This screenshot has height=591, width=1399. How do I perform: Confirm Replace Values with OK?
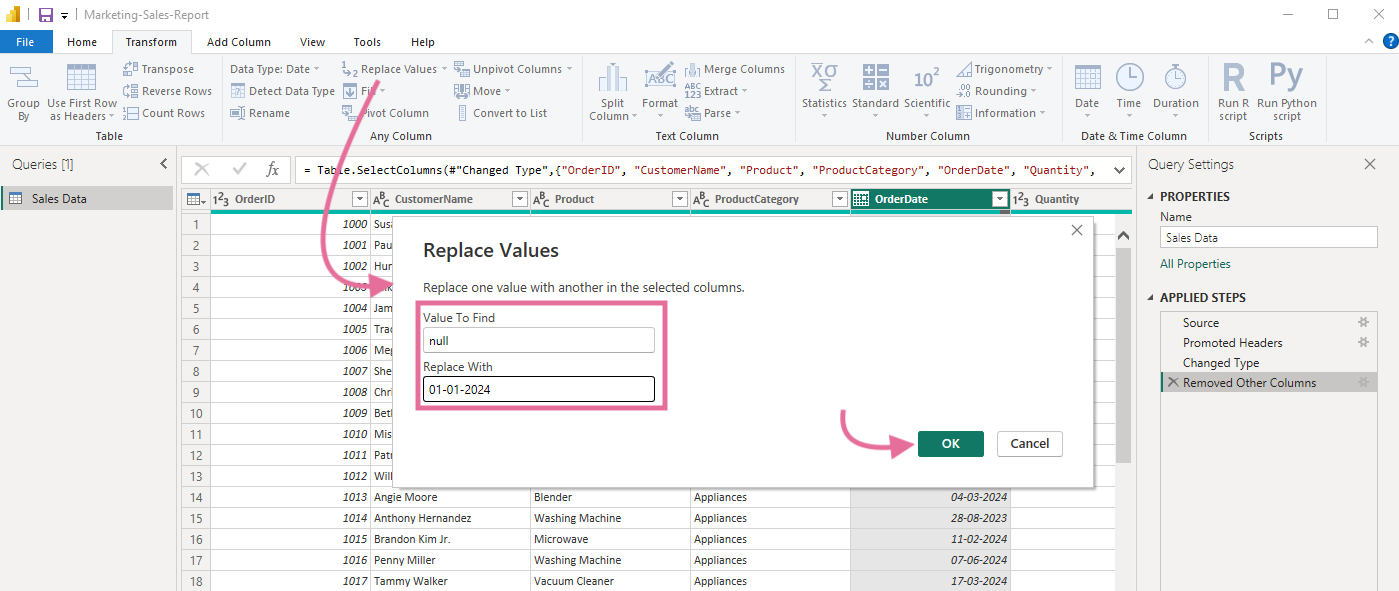click(x=949, y=443)
